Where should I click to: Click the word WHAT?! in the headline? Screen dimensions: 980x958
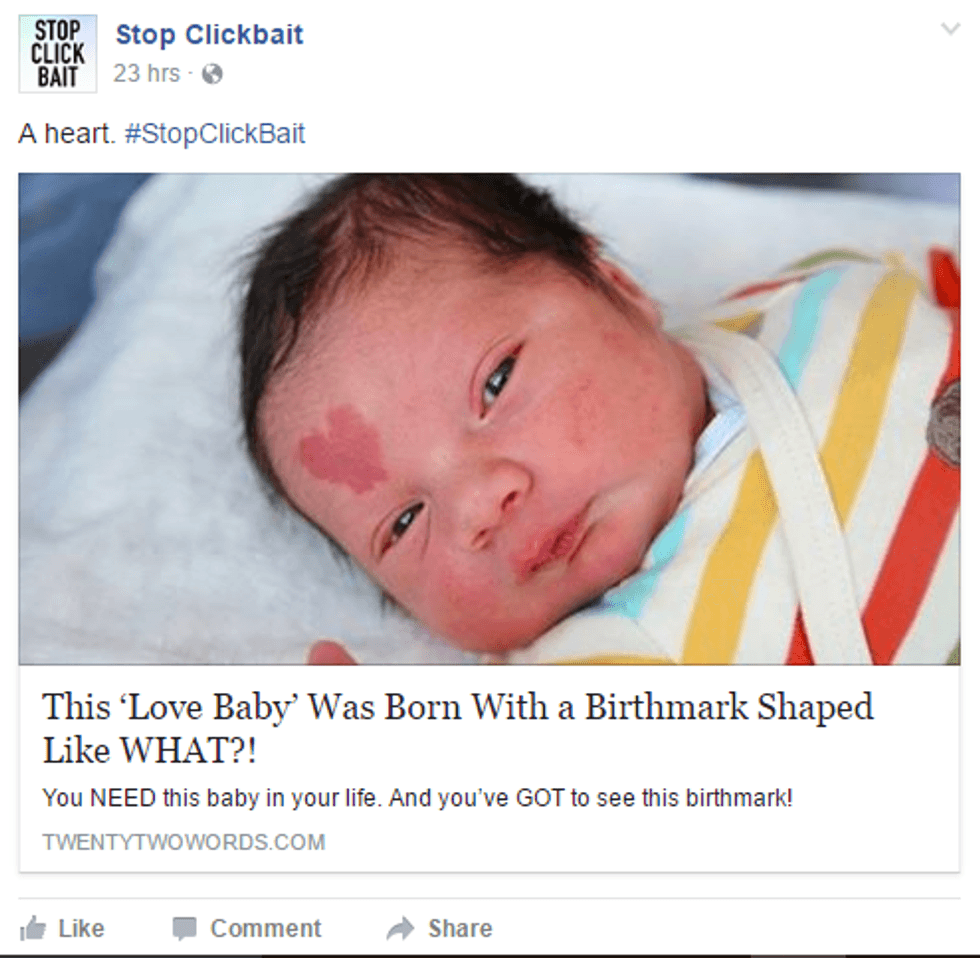pos(188,749)
